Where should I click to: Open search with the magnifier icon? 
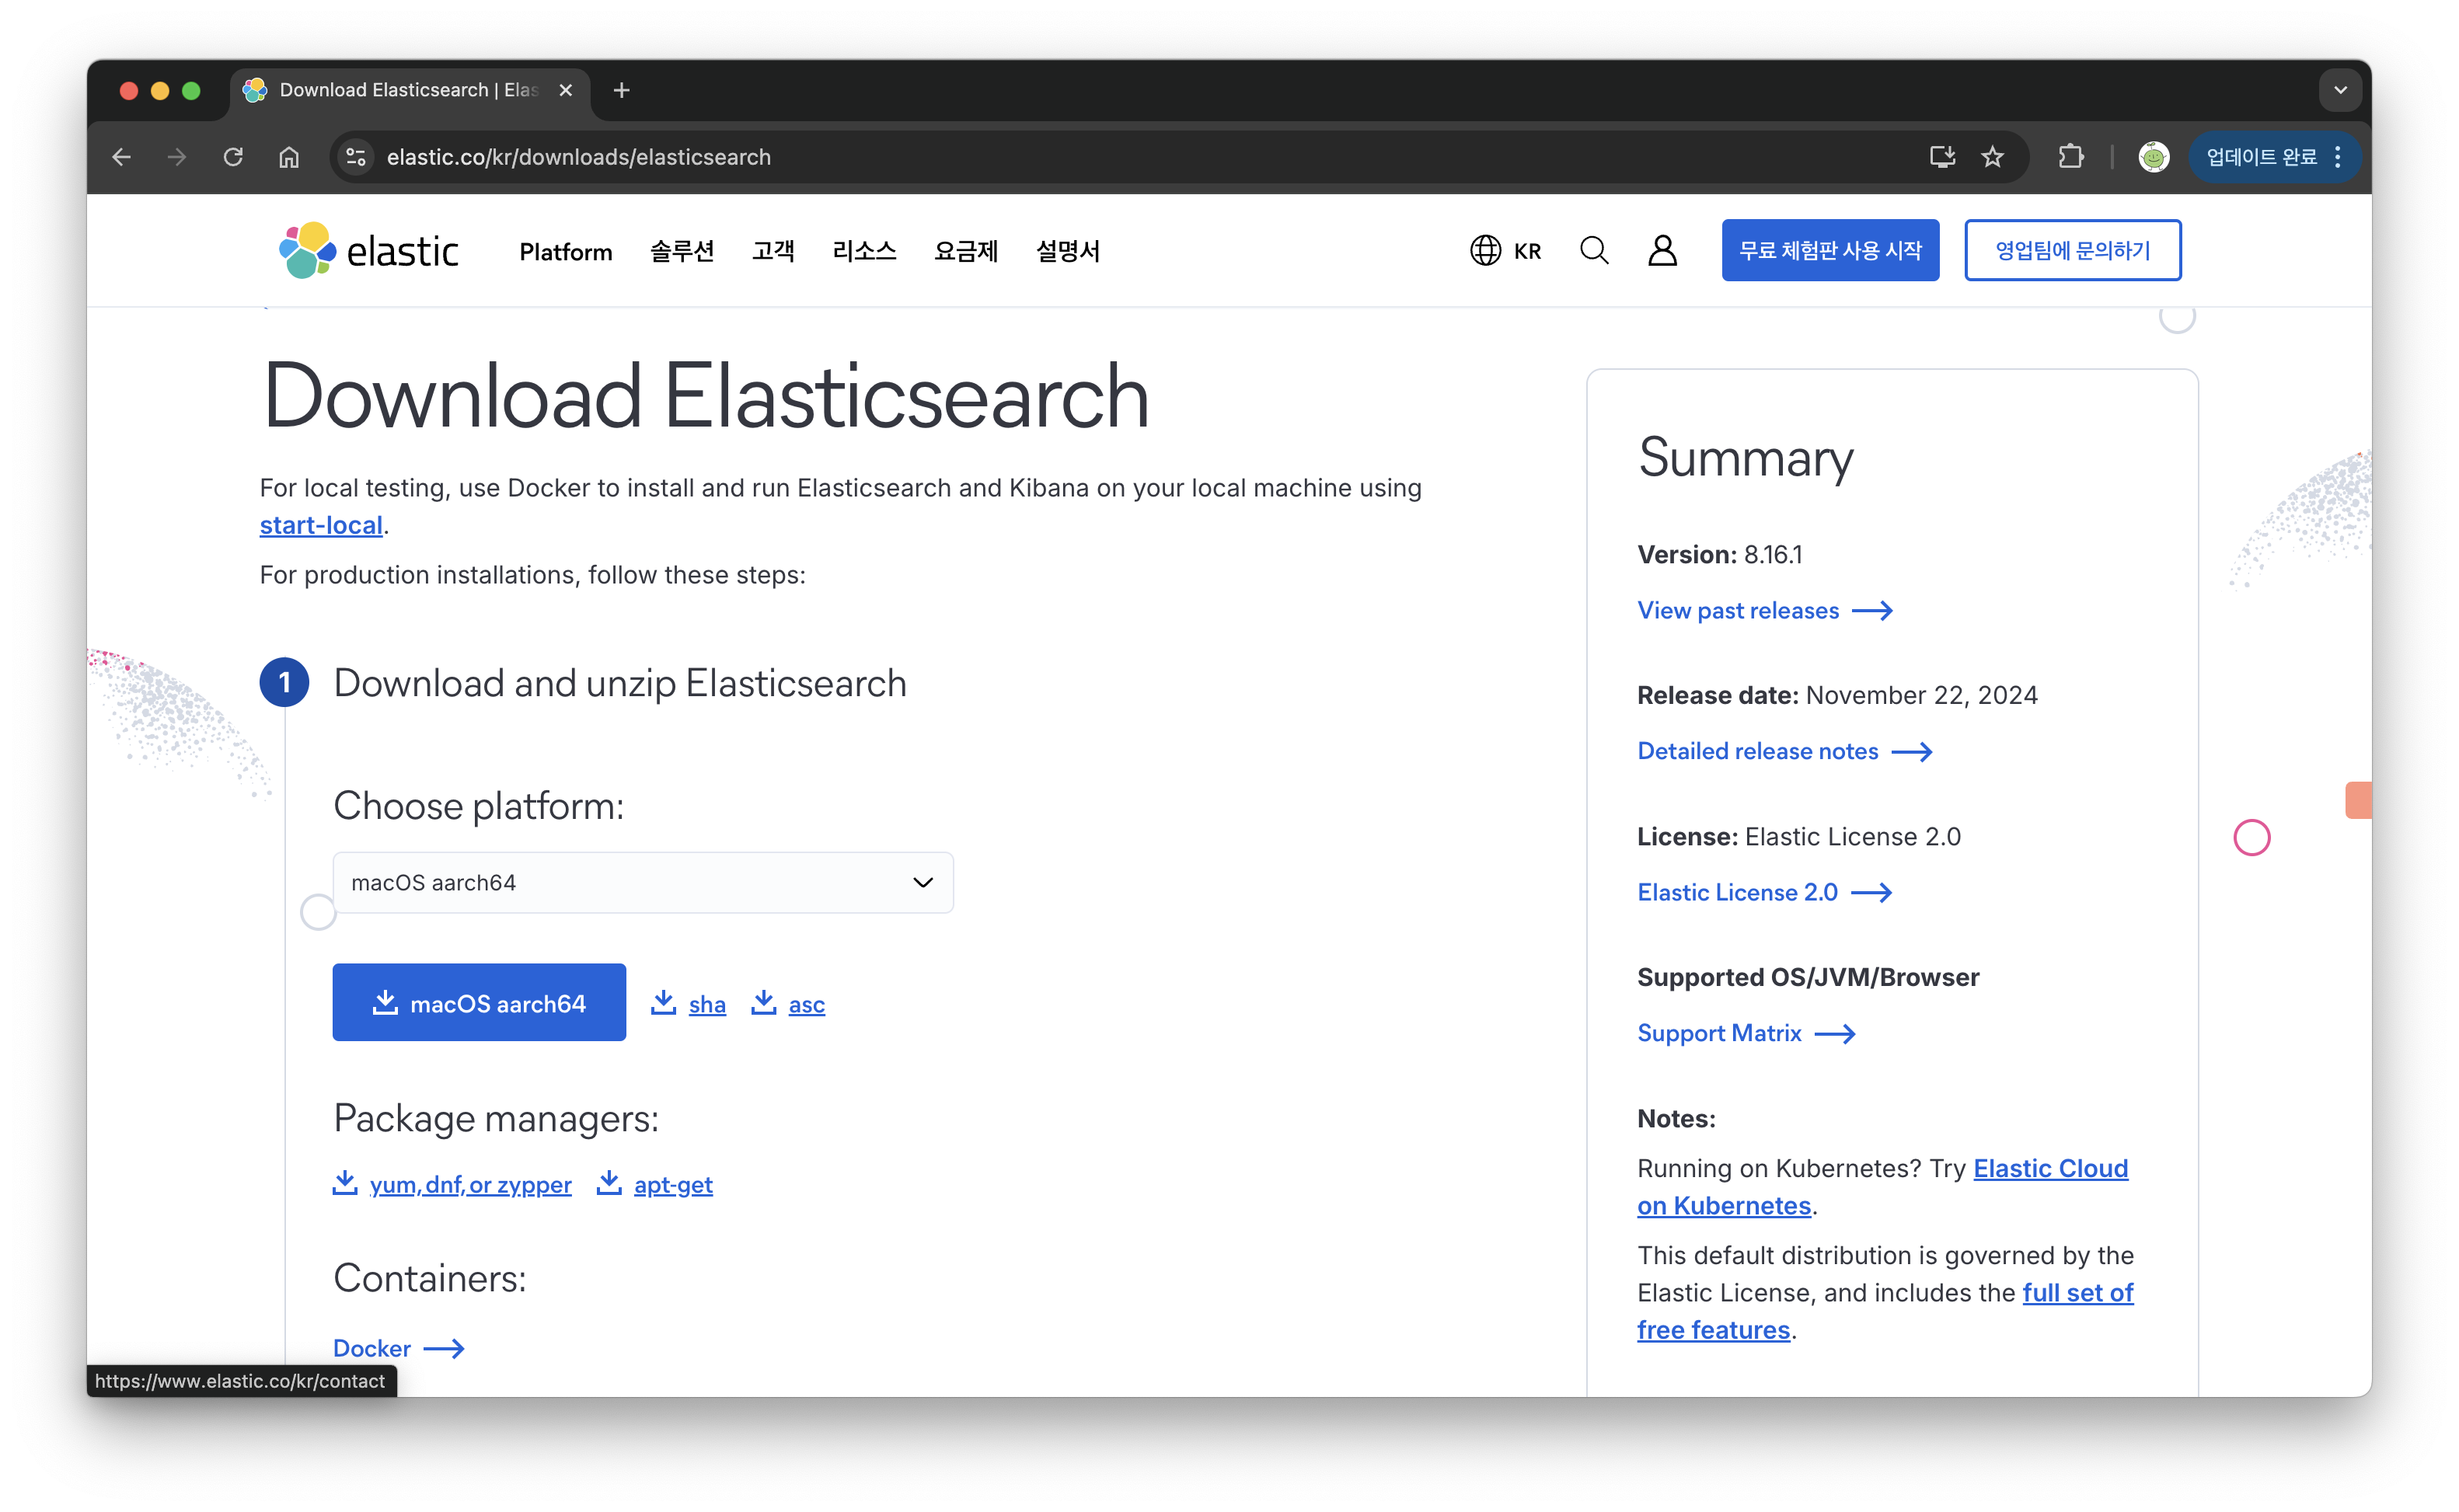click(x=1594, y=250)
